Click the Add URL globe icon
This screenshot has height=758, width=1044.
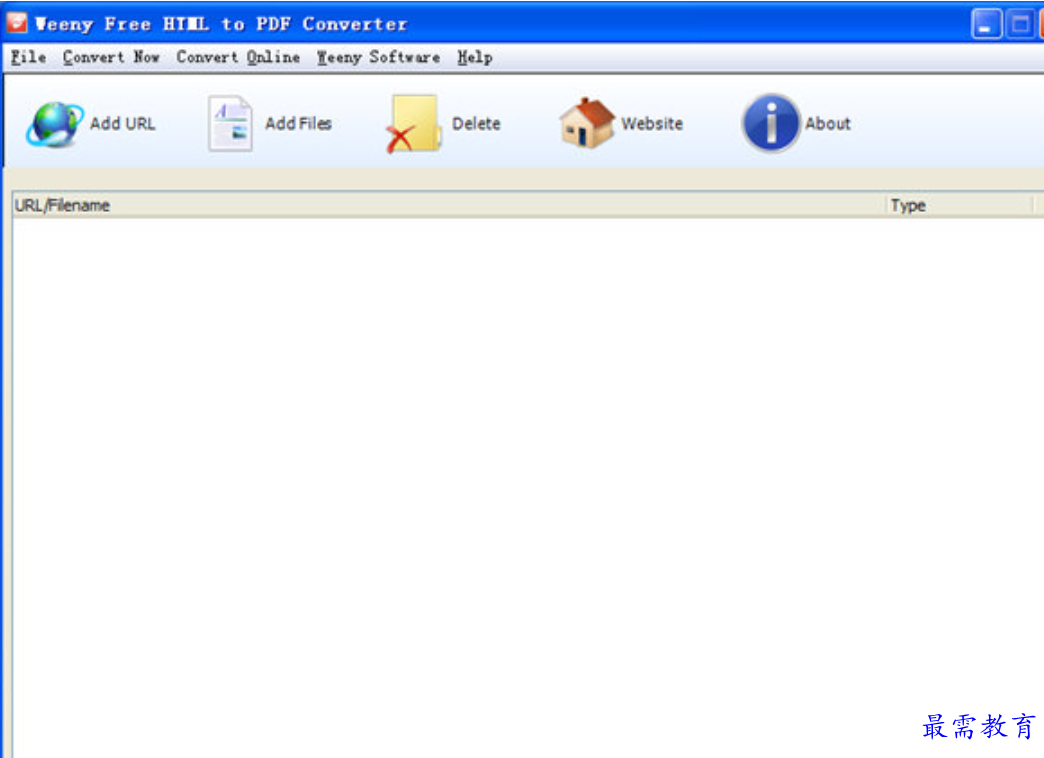[x=55, y=124]
